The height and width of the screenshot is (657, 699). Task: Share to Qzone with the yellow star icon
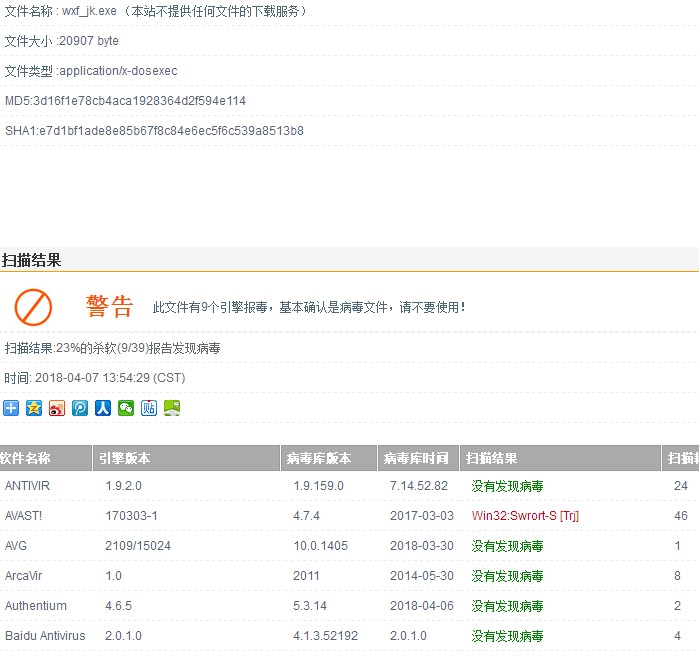pos(34,408)
